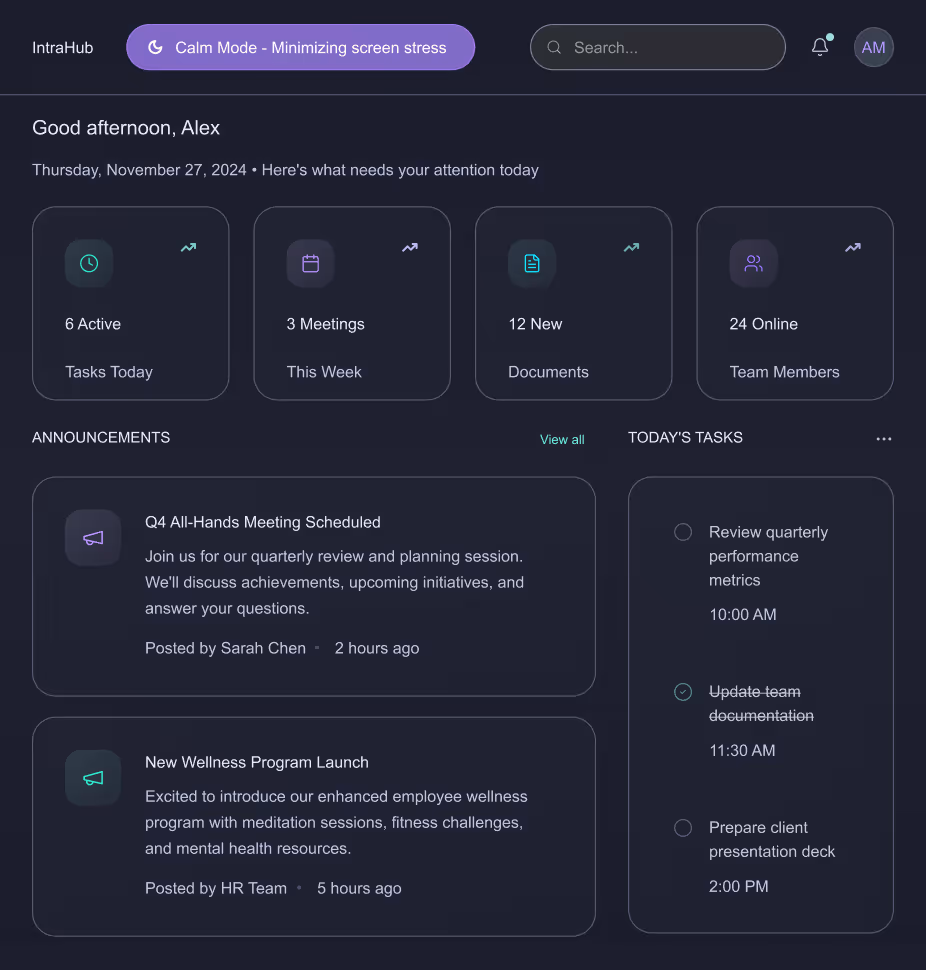Open View all announcements
Viewport: 926px width, 970px height.
562,439
